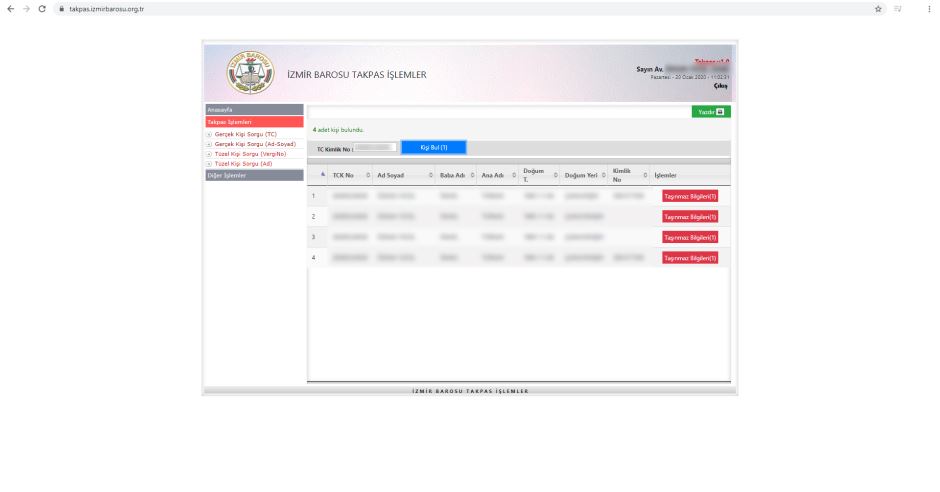Open the media control icon beside the star
The image size is (940, 492).
click(898, 9)
